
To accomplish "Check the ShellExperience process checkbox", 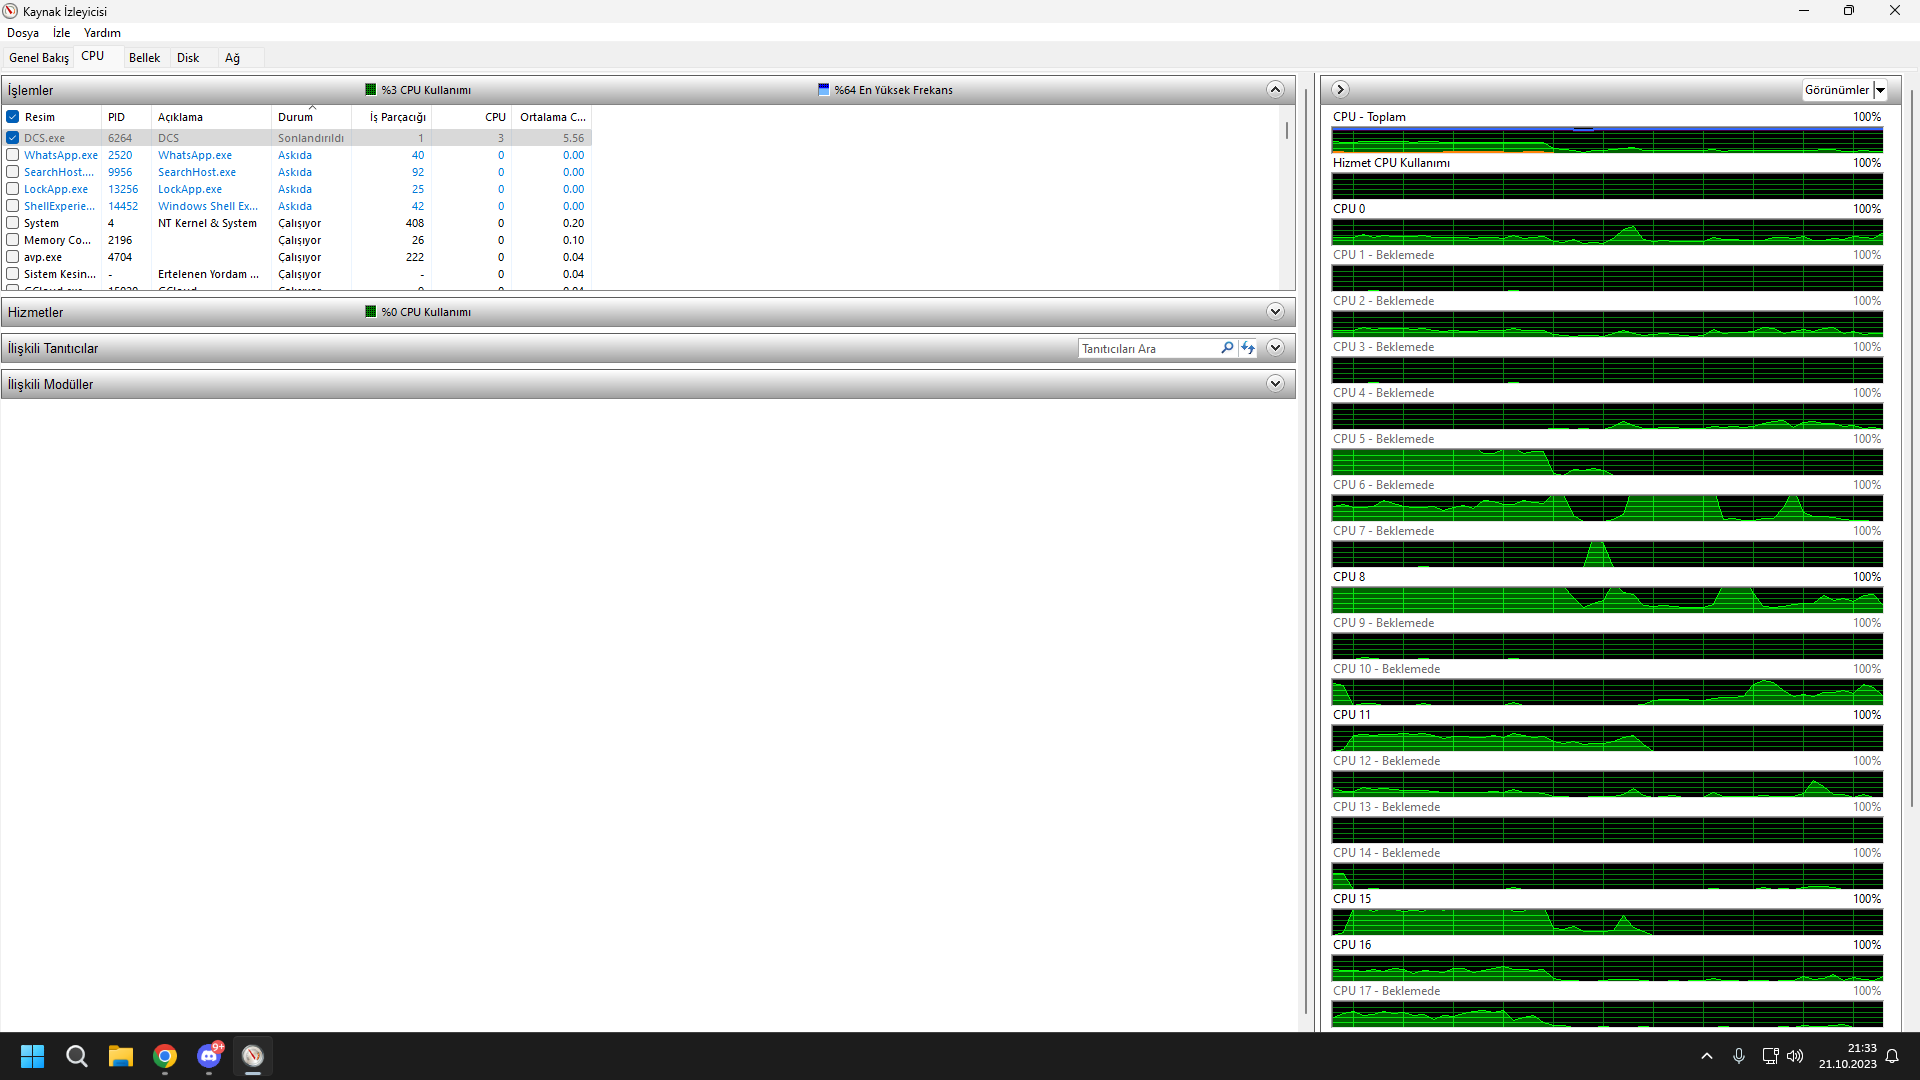I will 13,206.
